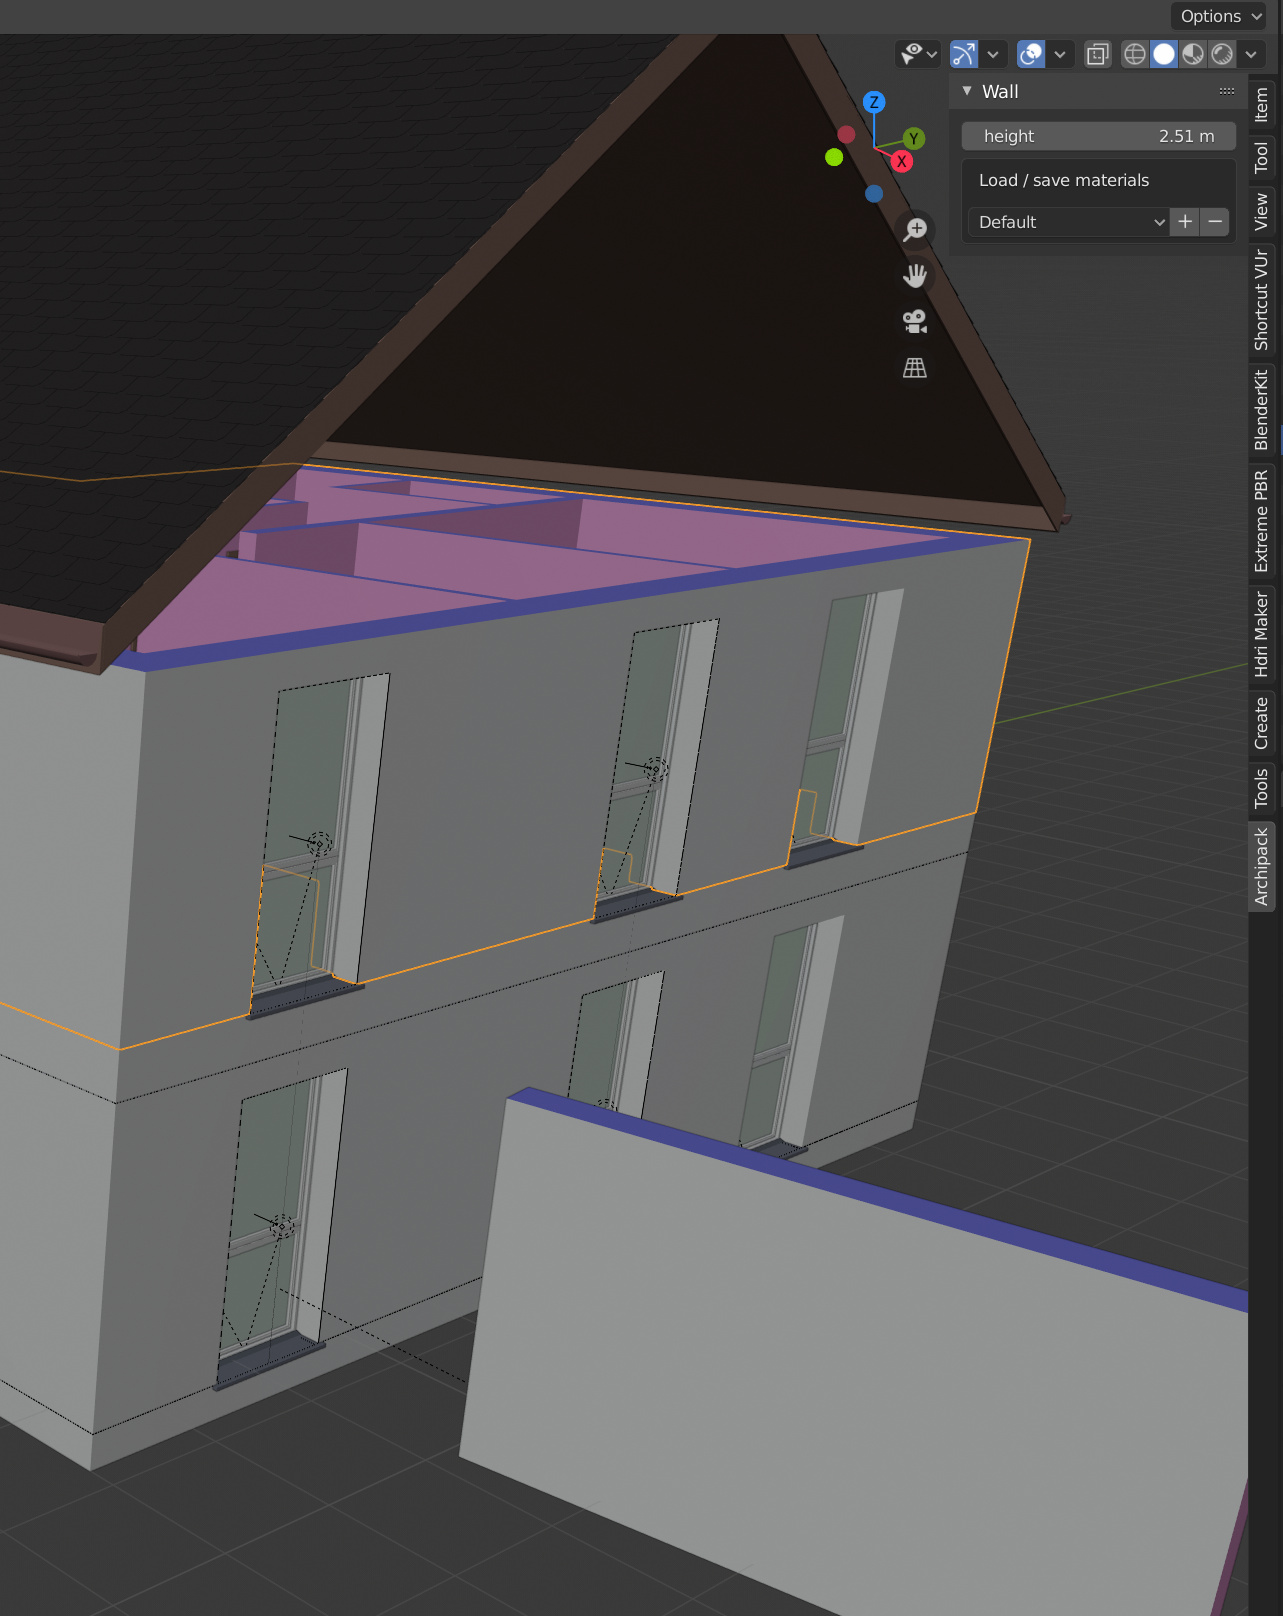Switch to Solid viewport shading
The height and width of the screenshot is (1616, 1283).
point(1164,54)
